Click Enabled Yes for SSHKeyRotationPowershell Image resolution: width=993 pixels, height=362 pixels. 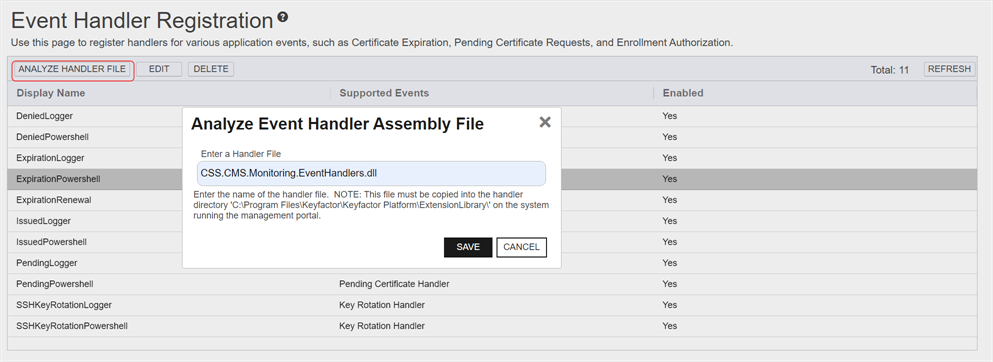669,326
